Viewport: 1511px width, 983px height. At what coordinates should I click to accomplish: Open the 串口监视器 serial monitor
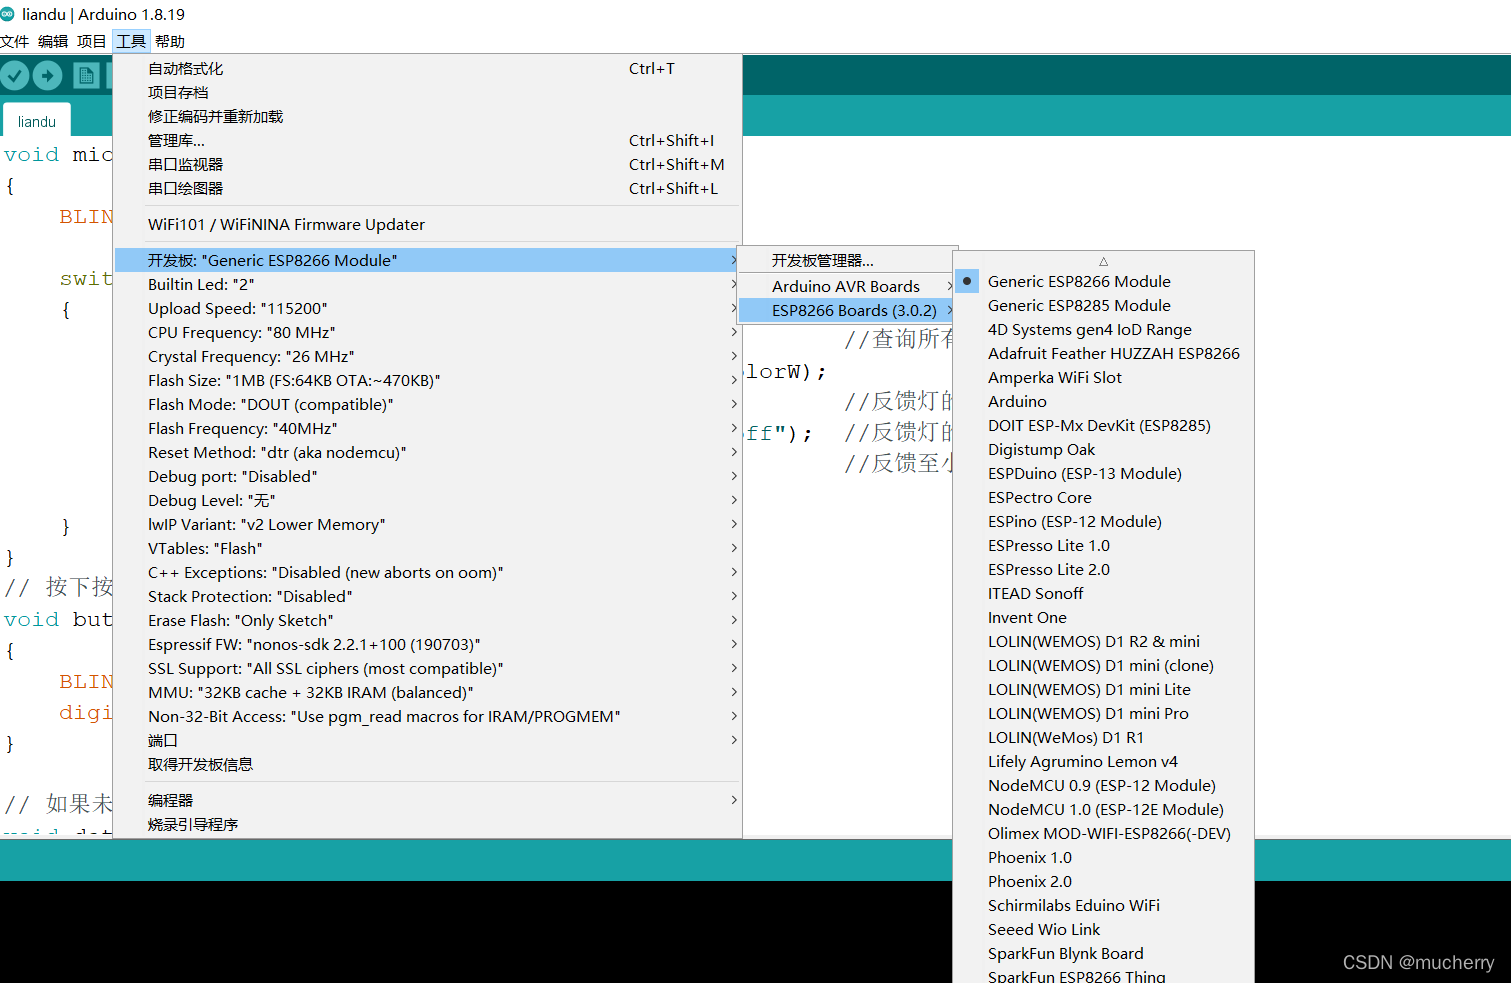[428, 164]
